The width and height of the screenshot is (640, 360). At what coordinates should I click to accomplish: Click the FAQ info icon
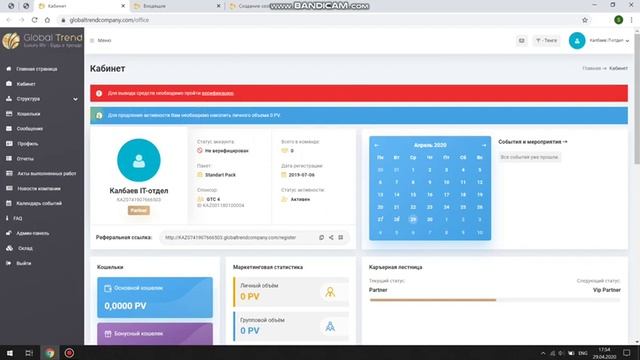click(7, 218)
